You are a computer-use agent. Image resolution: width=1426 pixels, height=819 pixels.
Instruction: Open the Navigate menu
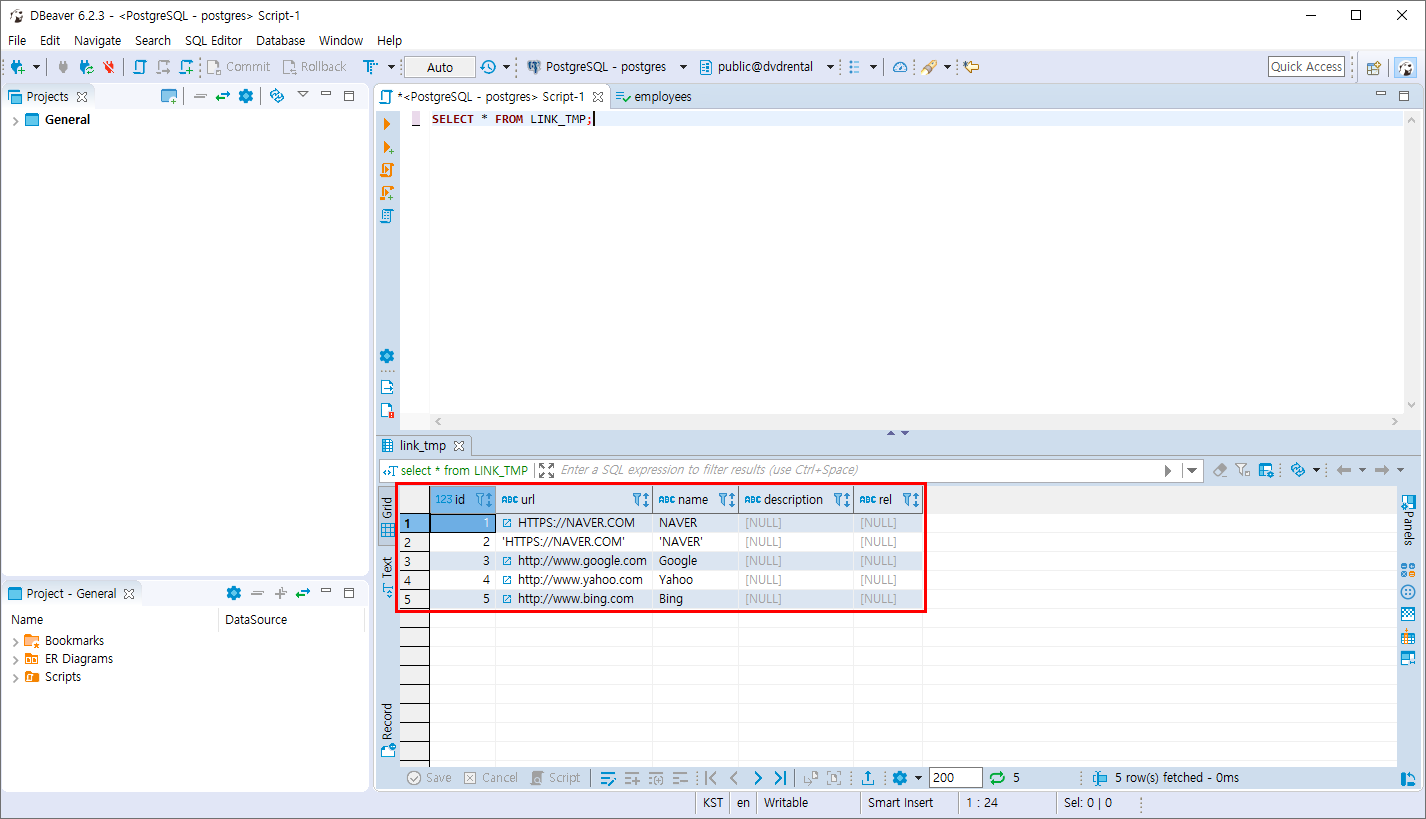[x=97, y=41]
